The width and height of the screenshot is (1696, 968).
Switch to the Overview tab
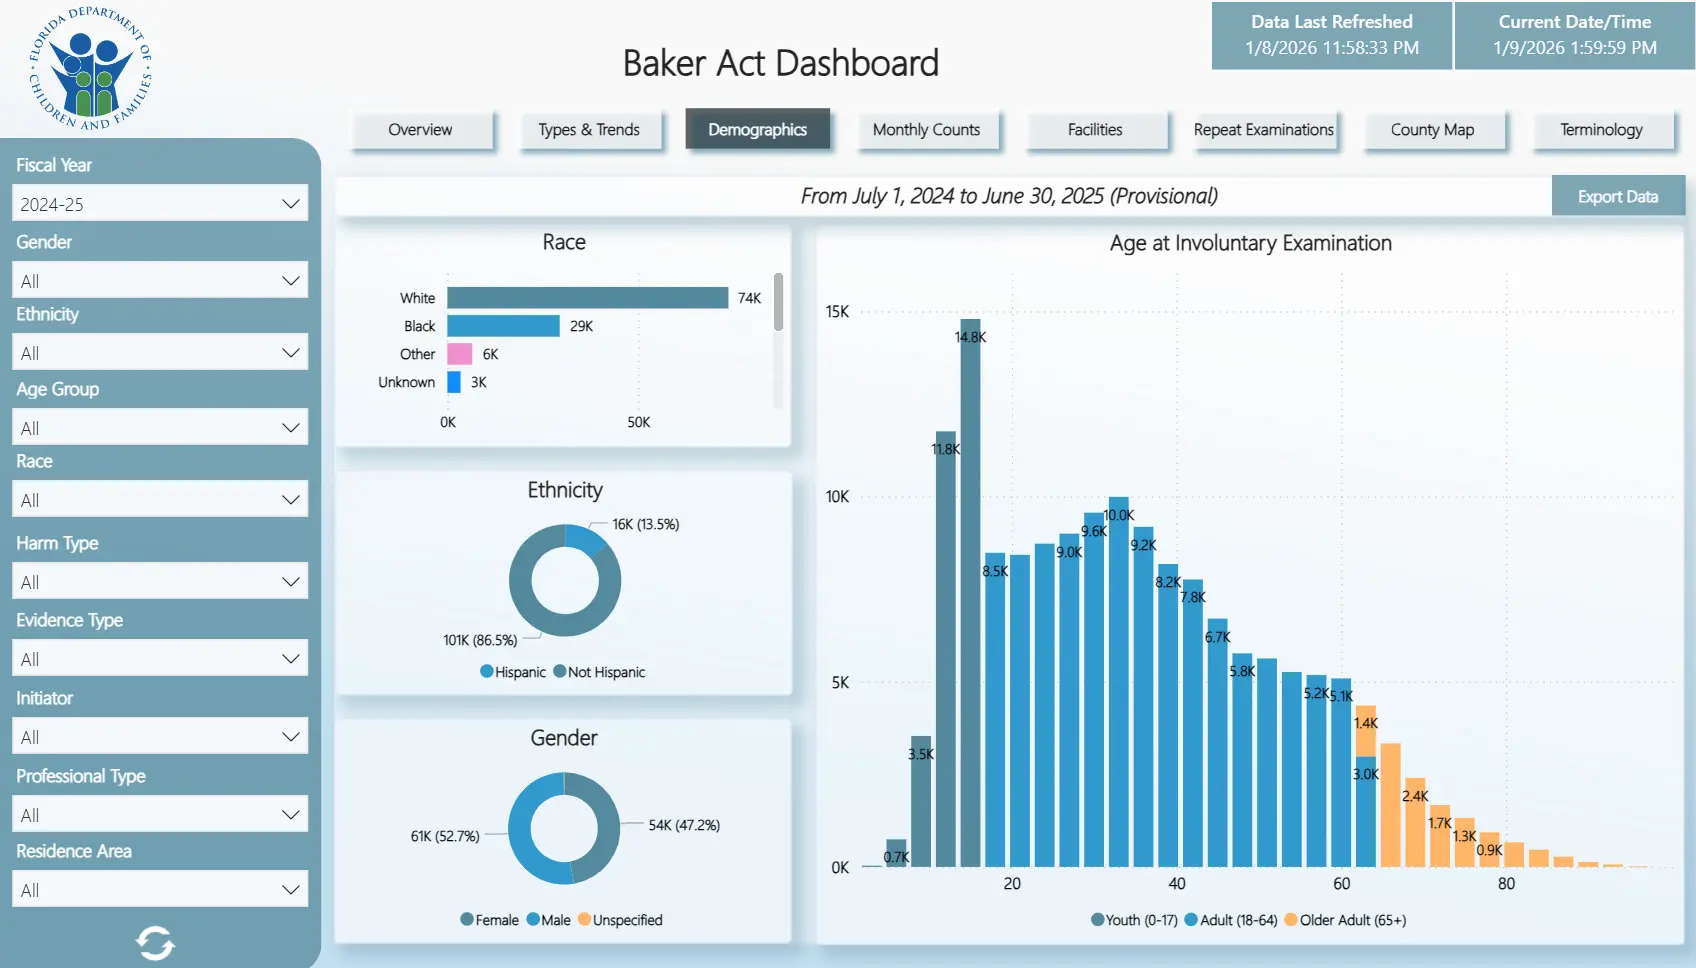pos(420,130)
